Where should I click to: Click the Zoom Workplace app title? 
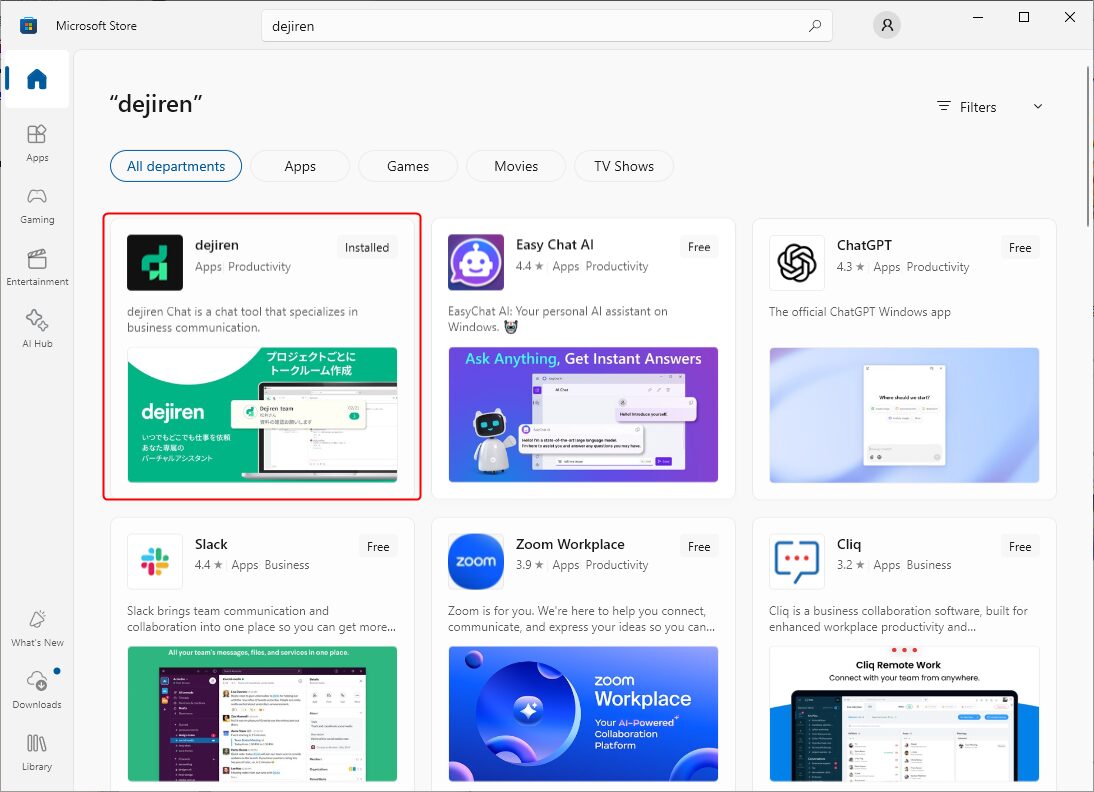(x=570, y=544)
